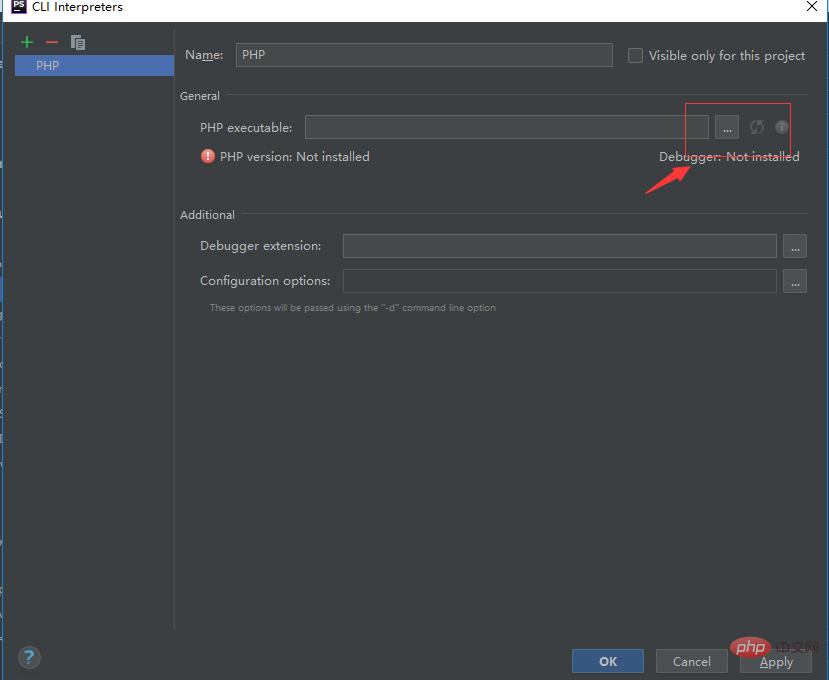829x680 pixels.
Task: Duplicate the PHP interpreter entry
Action: click(77, 42)
